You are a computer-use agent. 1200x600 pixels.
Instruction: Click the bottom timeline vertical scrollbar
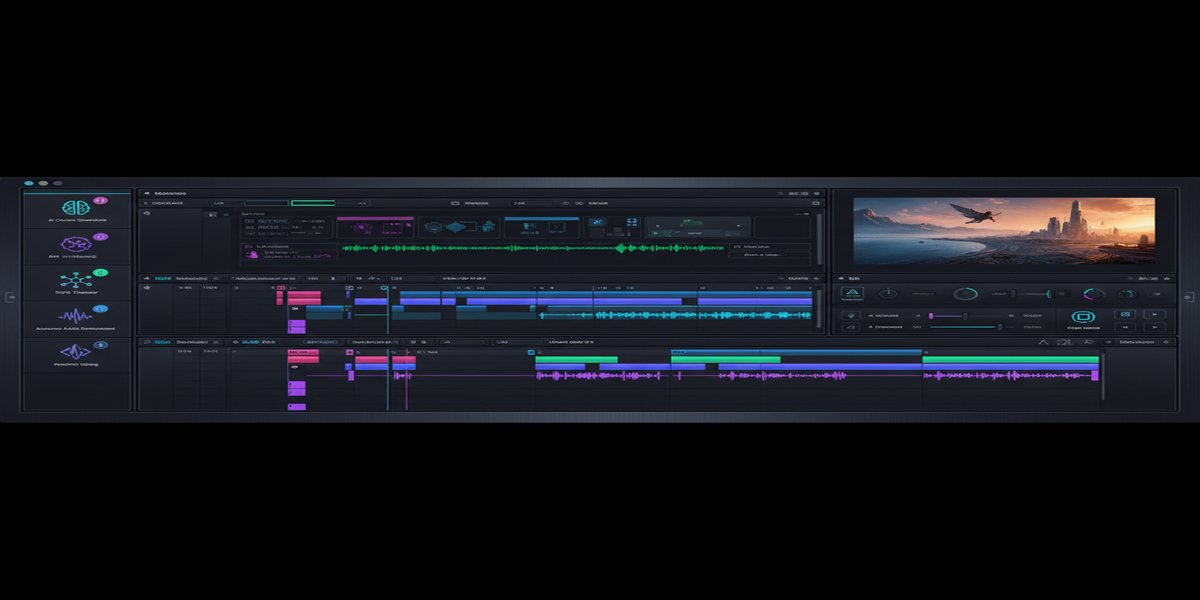(x=1103, y=375)
